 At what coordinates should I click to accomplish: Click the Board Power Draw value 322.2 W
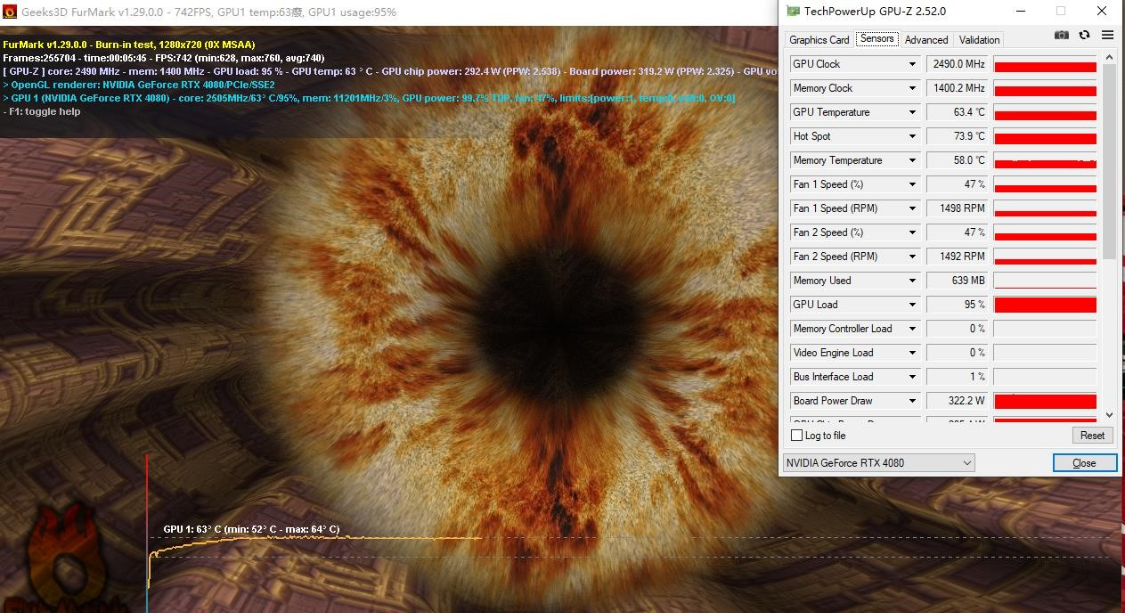[957, 401]
